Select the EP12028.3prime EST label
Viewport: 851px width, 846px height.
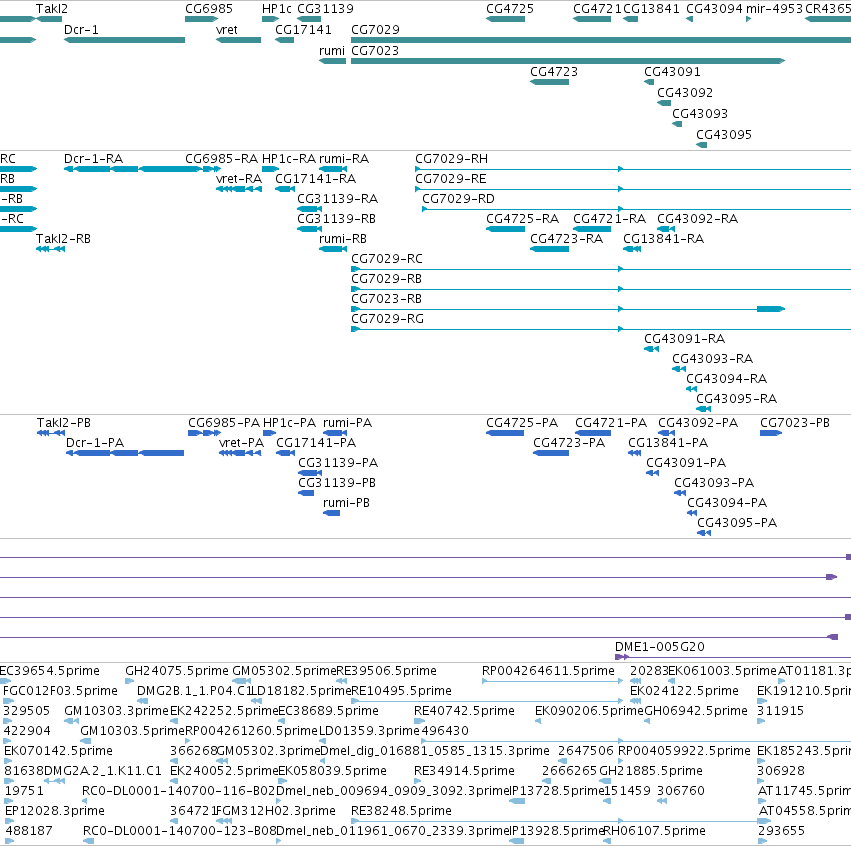point(54,811)
